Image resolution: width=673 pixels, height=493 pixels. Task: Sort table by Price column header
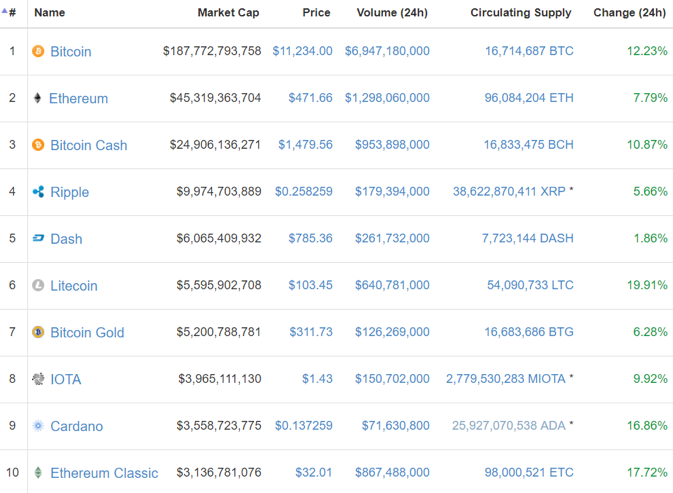[x=316, y=12]
